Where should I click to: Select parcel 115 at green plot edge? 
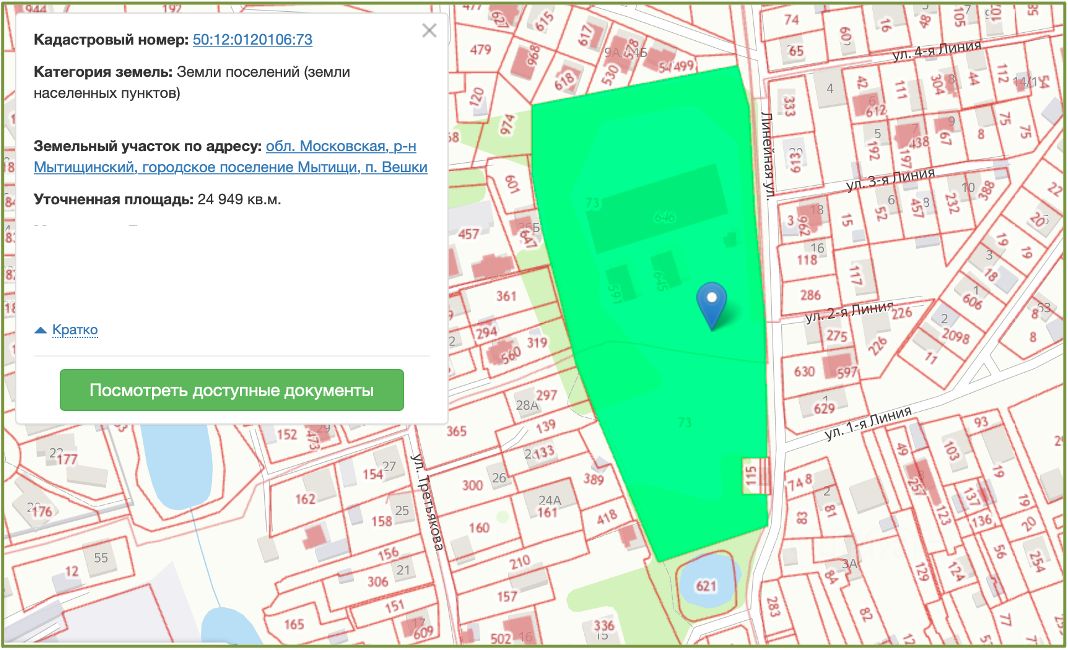pyautogui.click(x=751, y=474)
